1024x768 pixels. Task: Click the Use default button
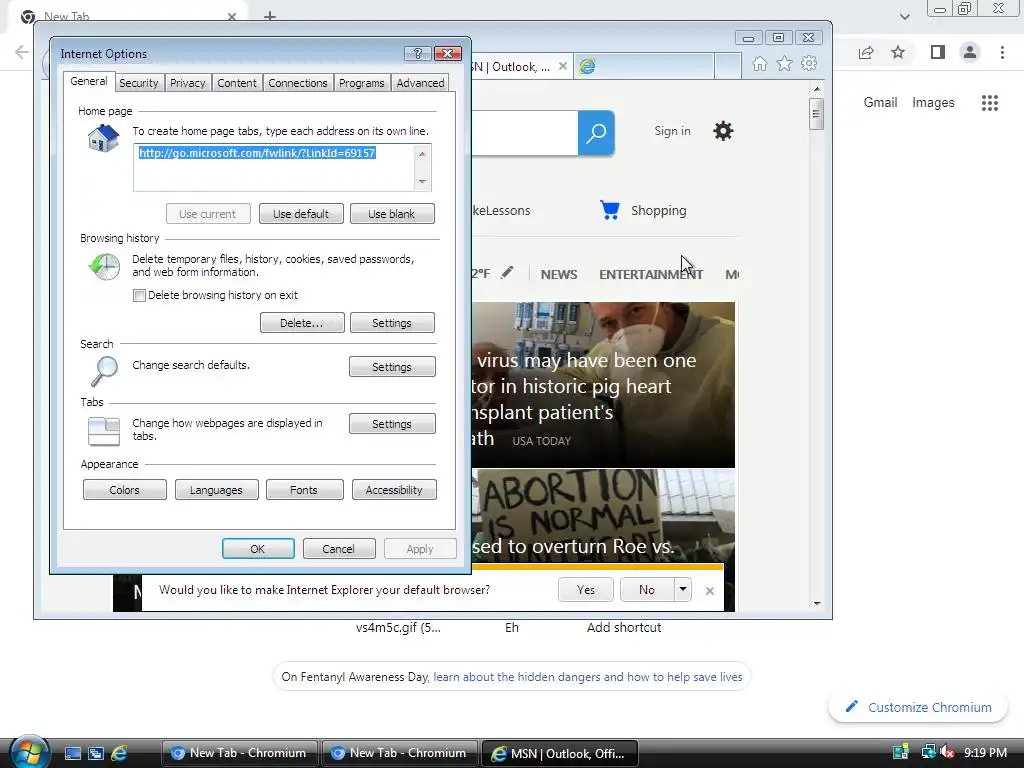[x=301, y=214]
